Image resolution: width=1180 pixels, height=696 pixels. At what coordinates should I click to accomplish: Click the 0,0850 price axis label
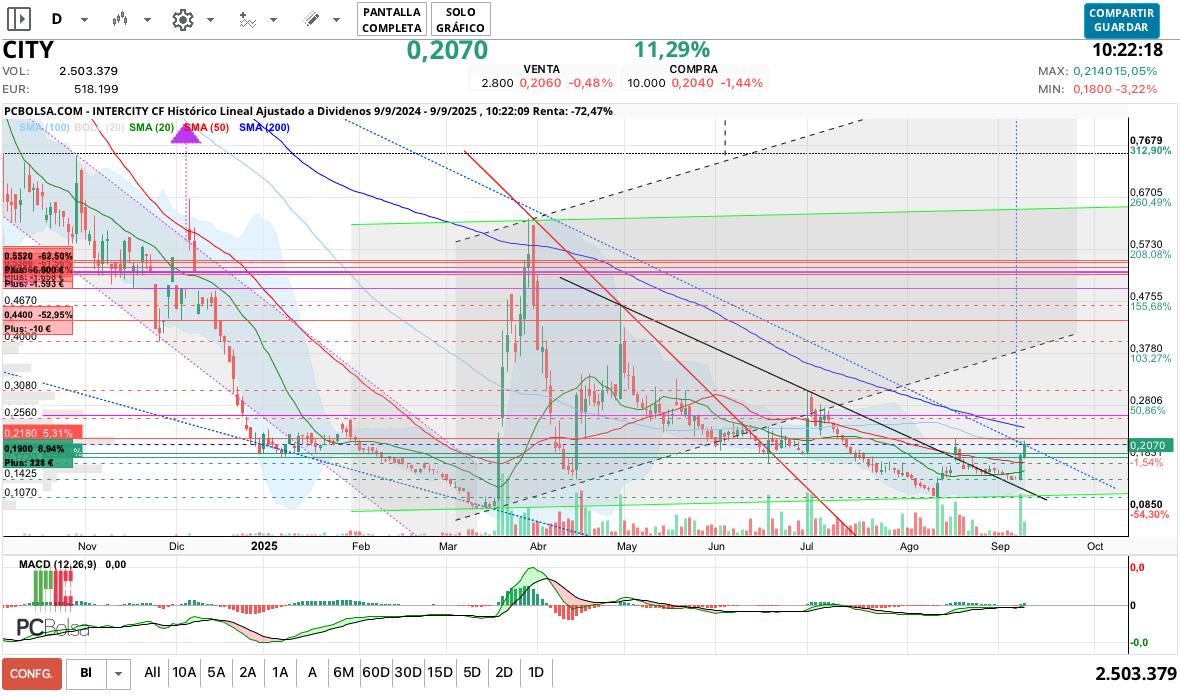[x=1146, y=505]
